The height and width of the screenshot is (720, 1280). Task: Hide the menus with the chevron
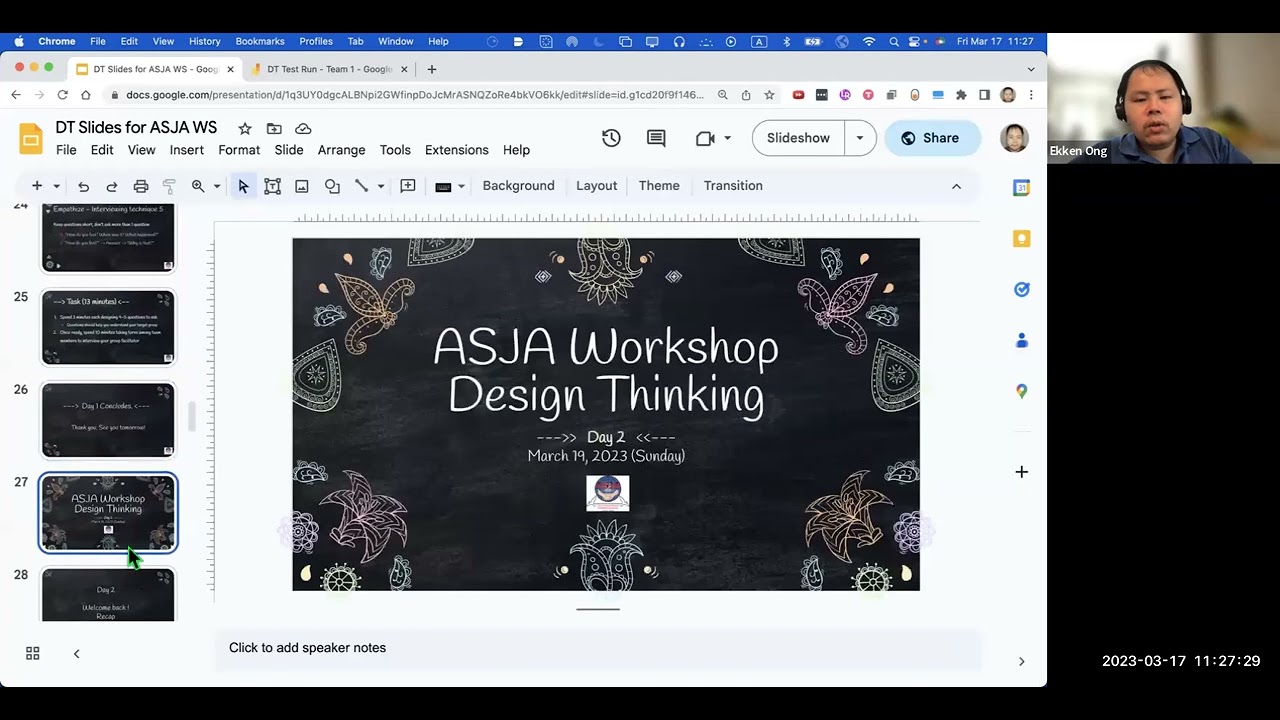point(956,186)
